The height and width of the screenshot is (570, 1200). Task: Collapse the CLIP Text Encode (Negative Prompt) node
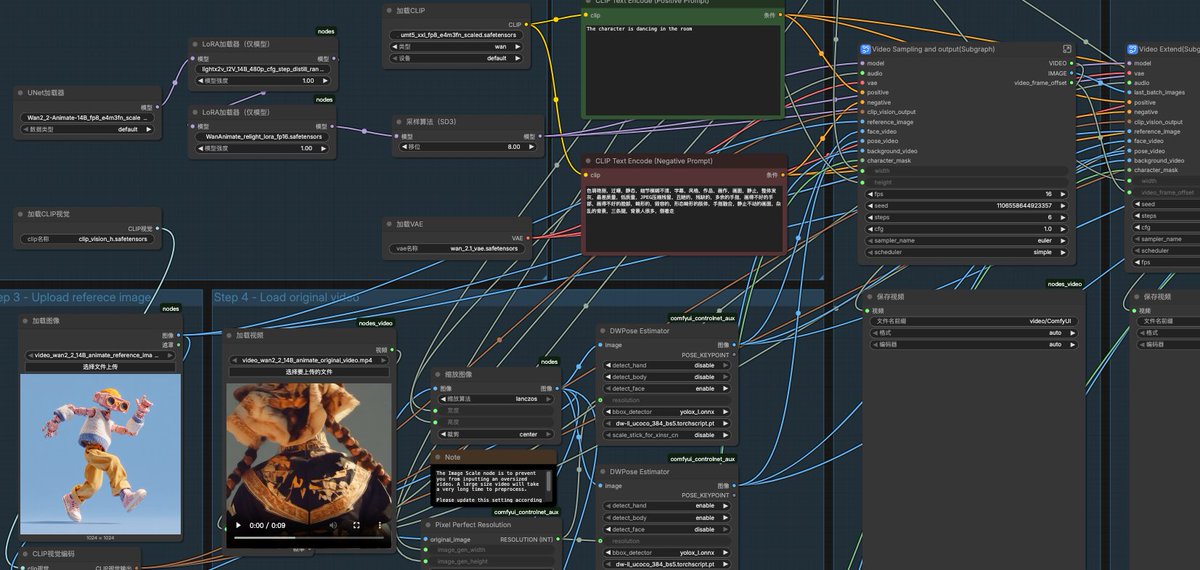click(588, 160)
